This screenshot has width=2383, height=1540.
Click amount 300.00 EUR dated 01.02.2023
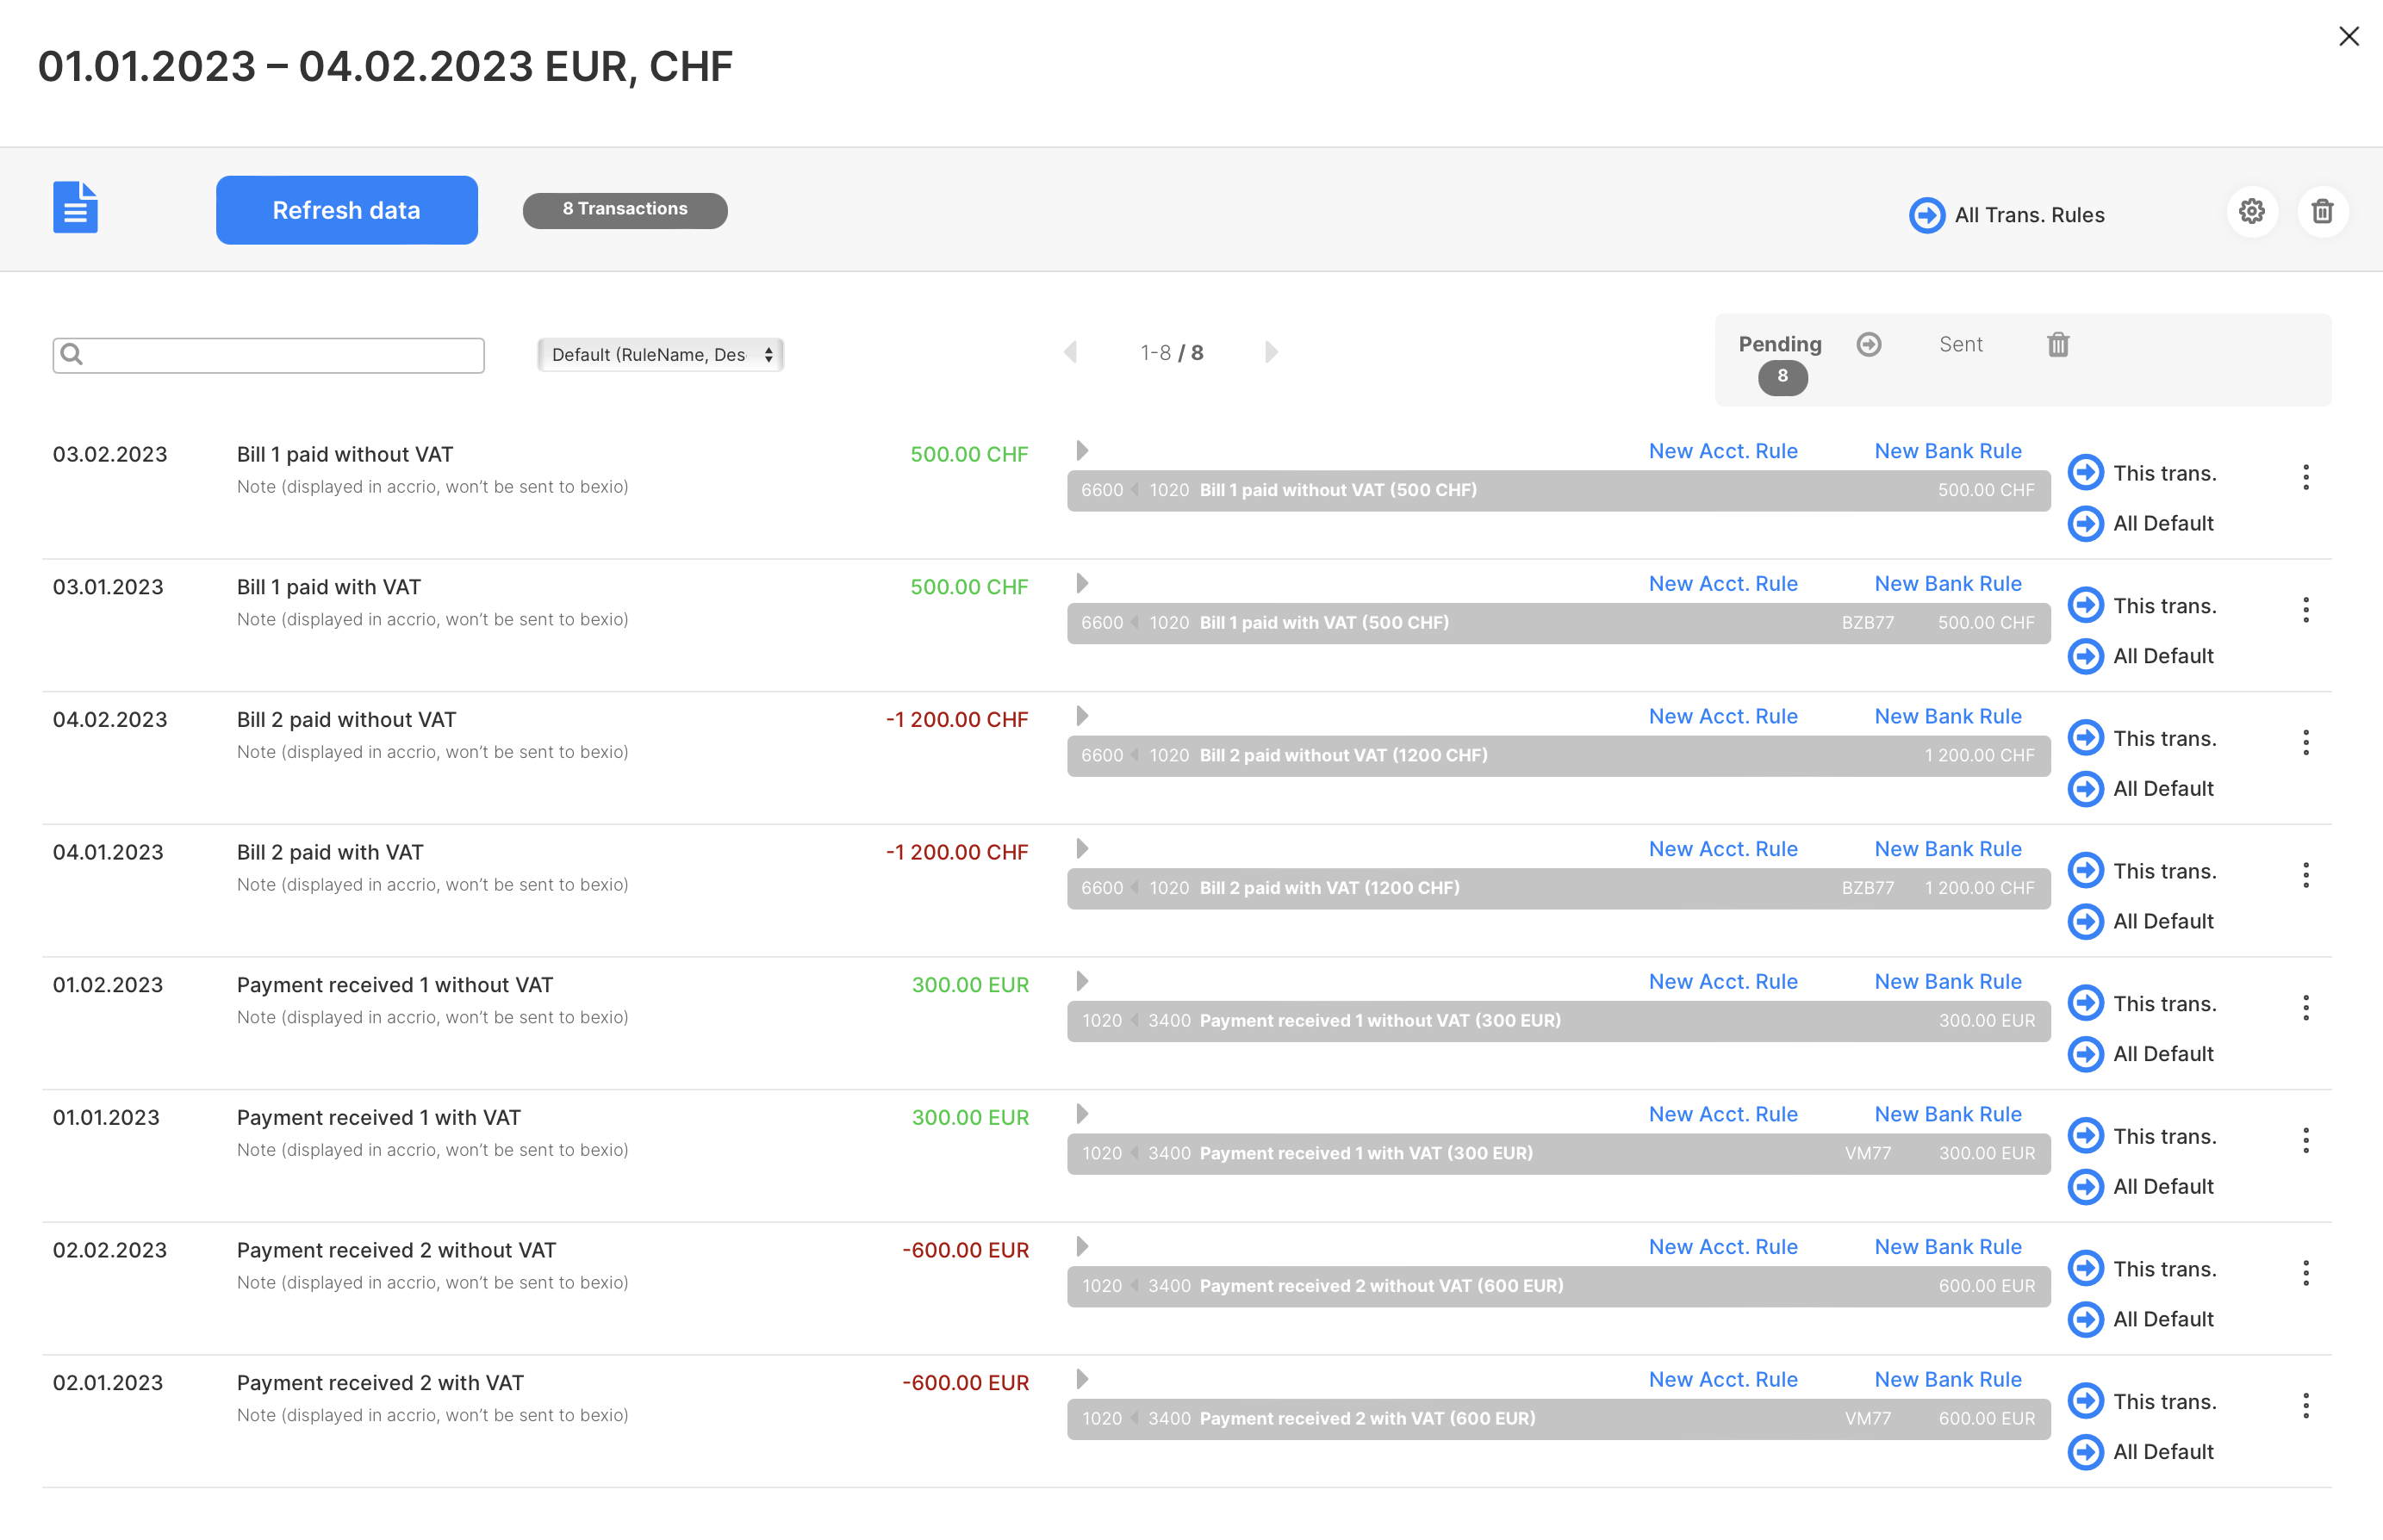[x=969, y=985]
